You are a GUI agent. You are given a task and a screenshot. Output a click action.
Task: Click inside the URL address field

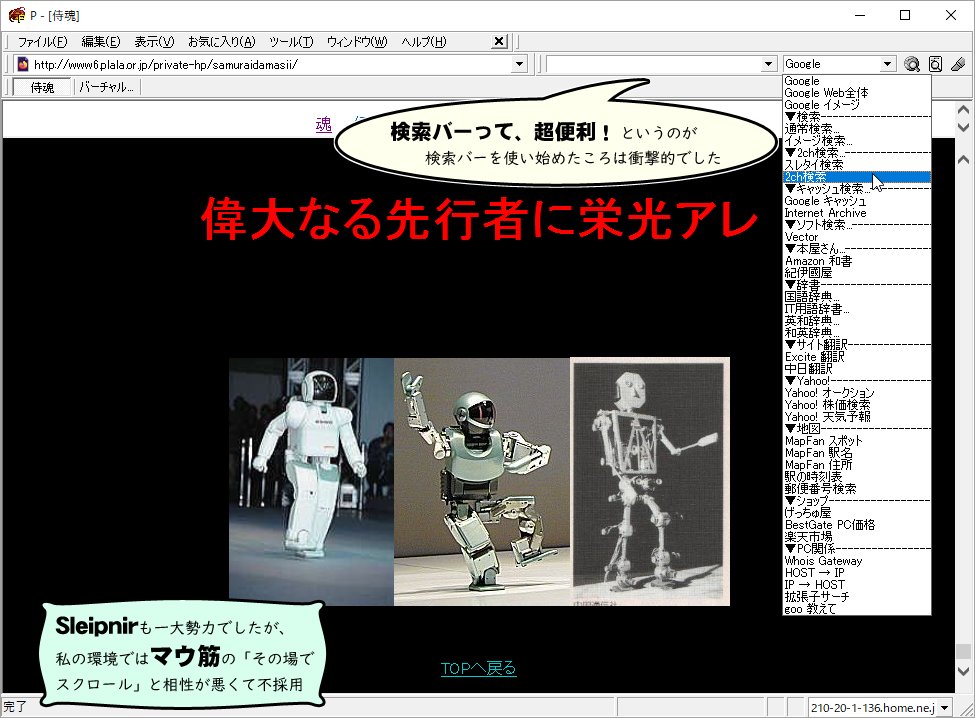click(272, 64)
